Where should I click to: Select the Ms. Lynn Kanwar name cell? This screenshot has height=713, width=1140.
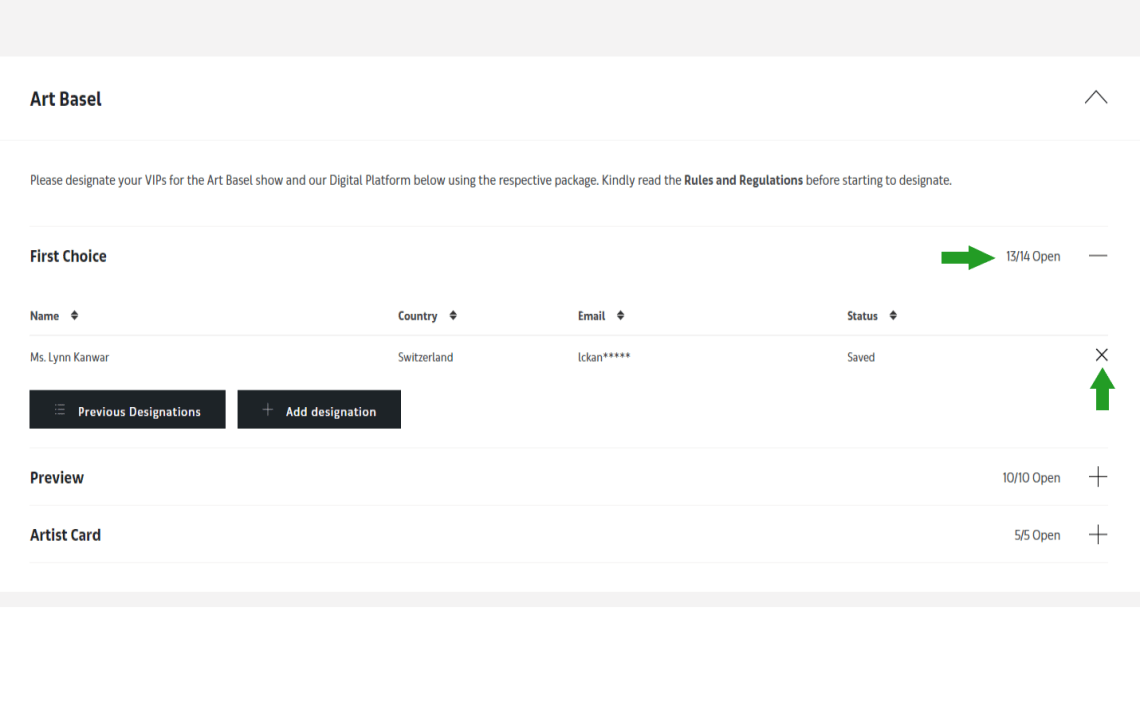[69, 357]
